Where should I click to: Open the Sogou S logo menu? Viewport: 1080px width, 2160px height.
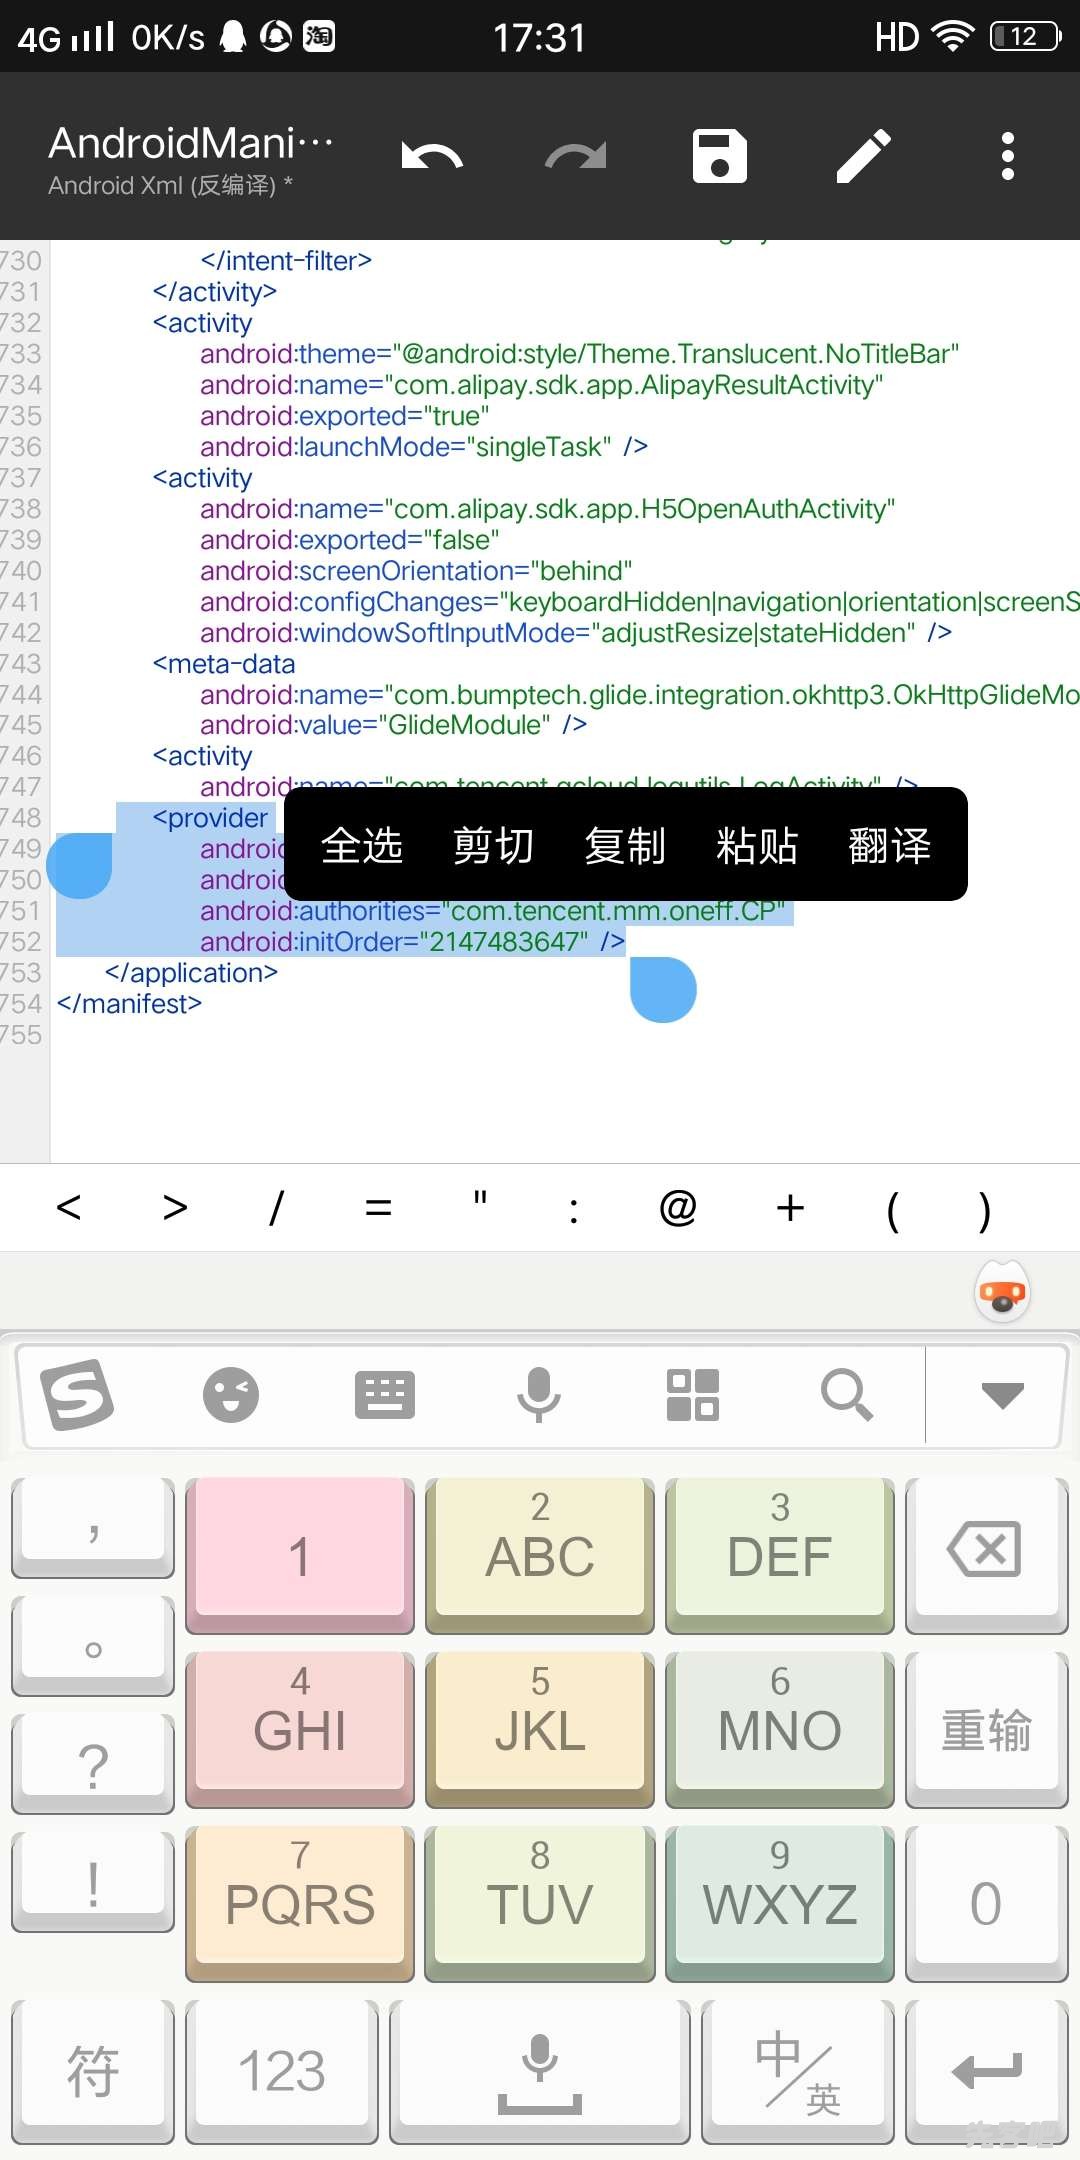point(77,1395)
